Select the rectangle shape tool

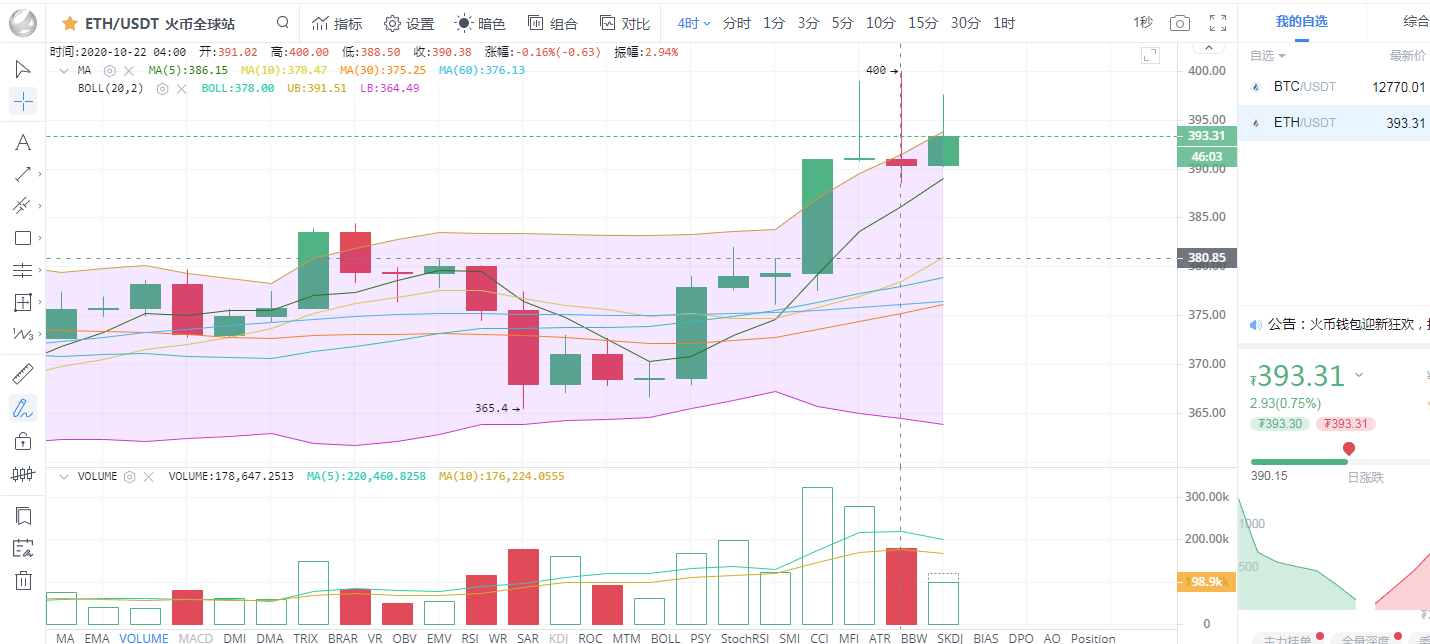(22, 238)
